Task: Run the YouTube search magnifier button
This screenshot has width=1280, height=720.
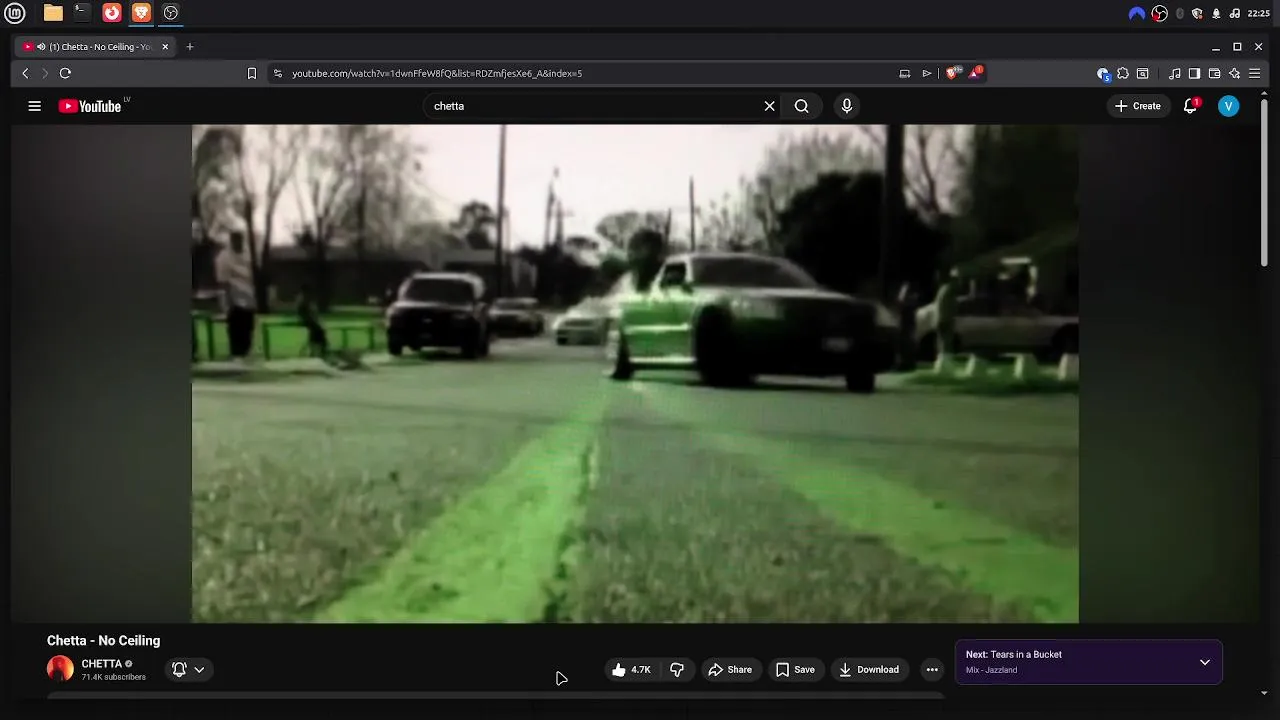Action: pyautogui.click(x=801, y=106)
